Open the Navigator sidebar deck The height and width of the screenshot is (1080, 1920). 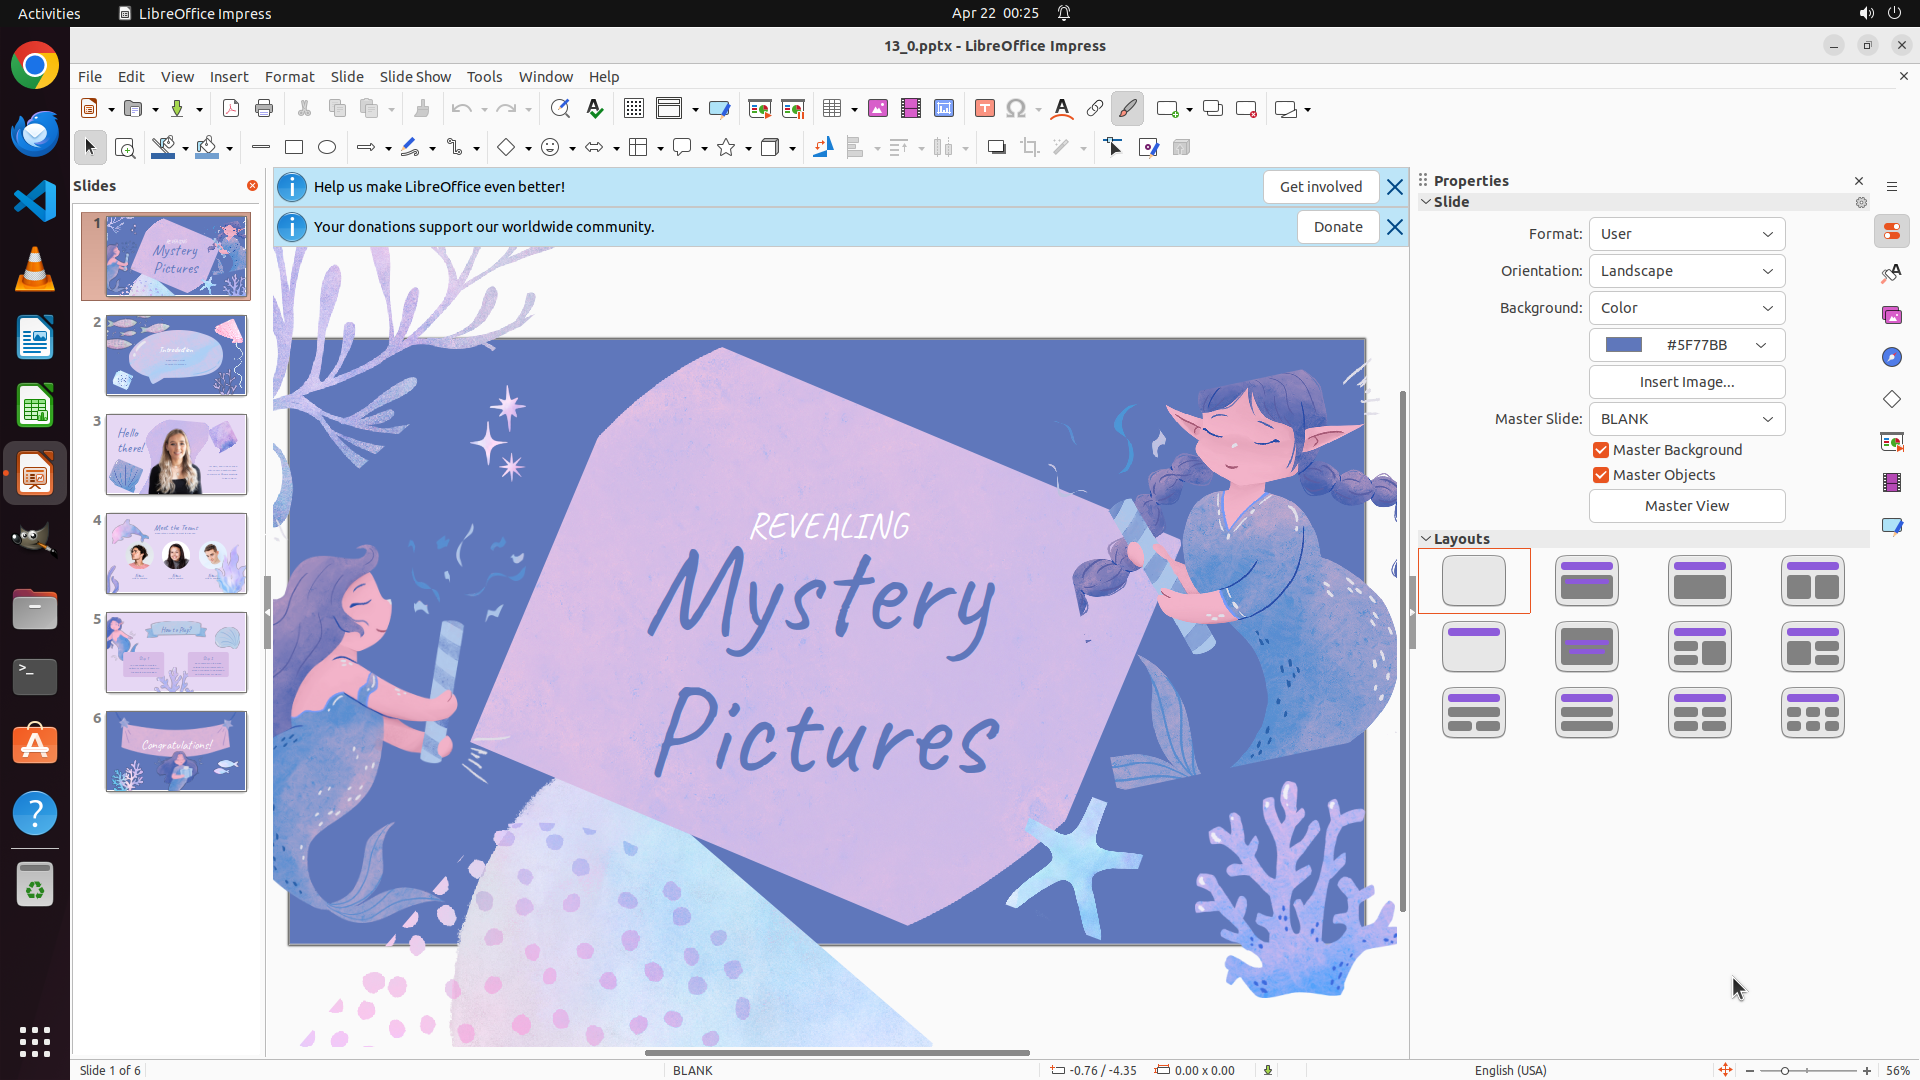[x=1891, y=357]
